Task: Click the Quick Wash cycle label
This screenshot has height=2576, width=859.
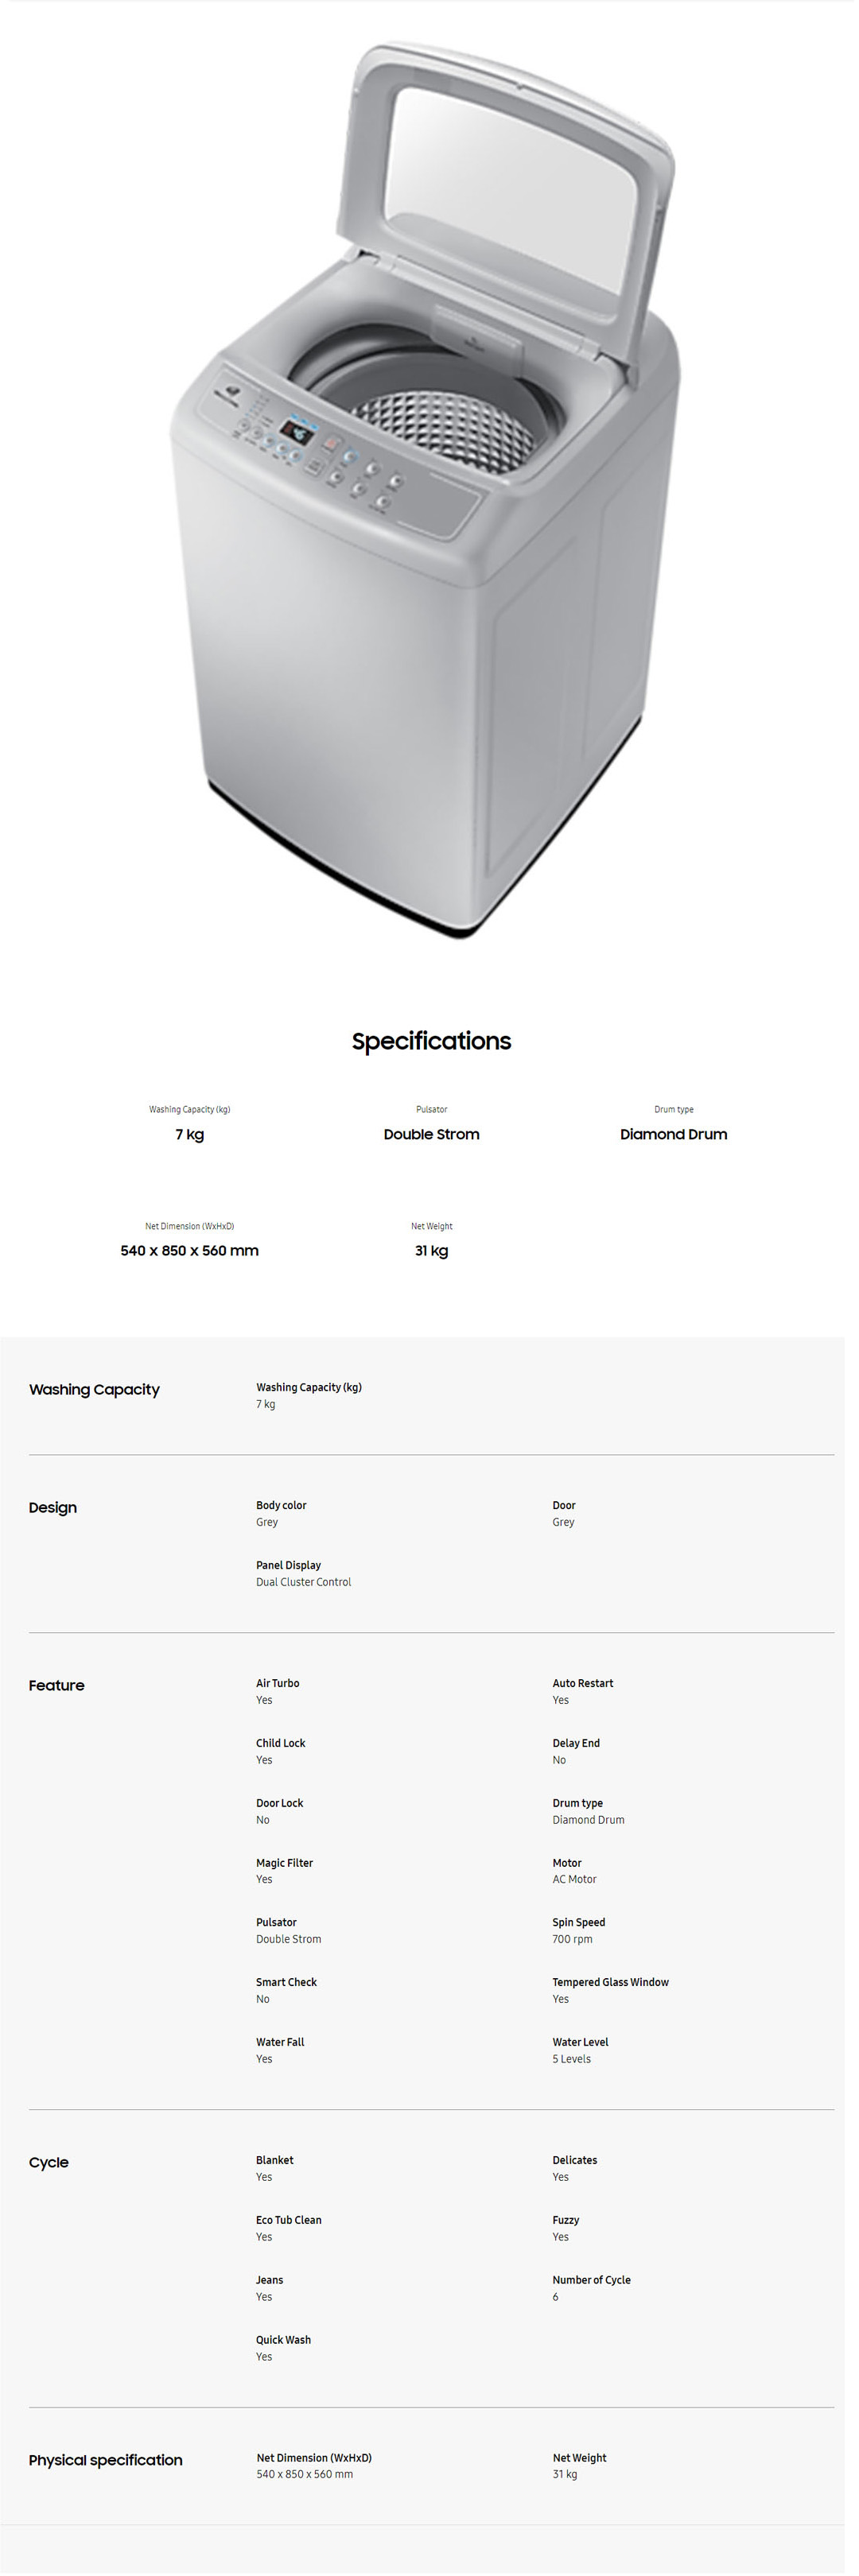Action: click(x=283, y=2340)
